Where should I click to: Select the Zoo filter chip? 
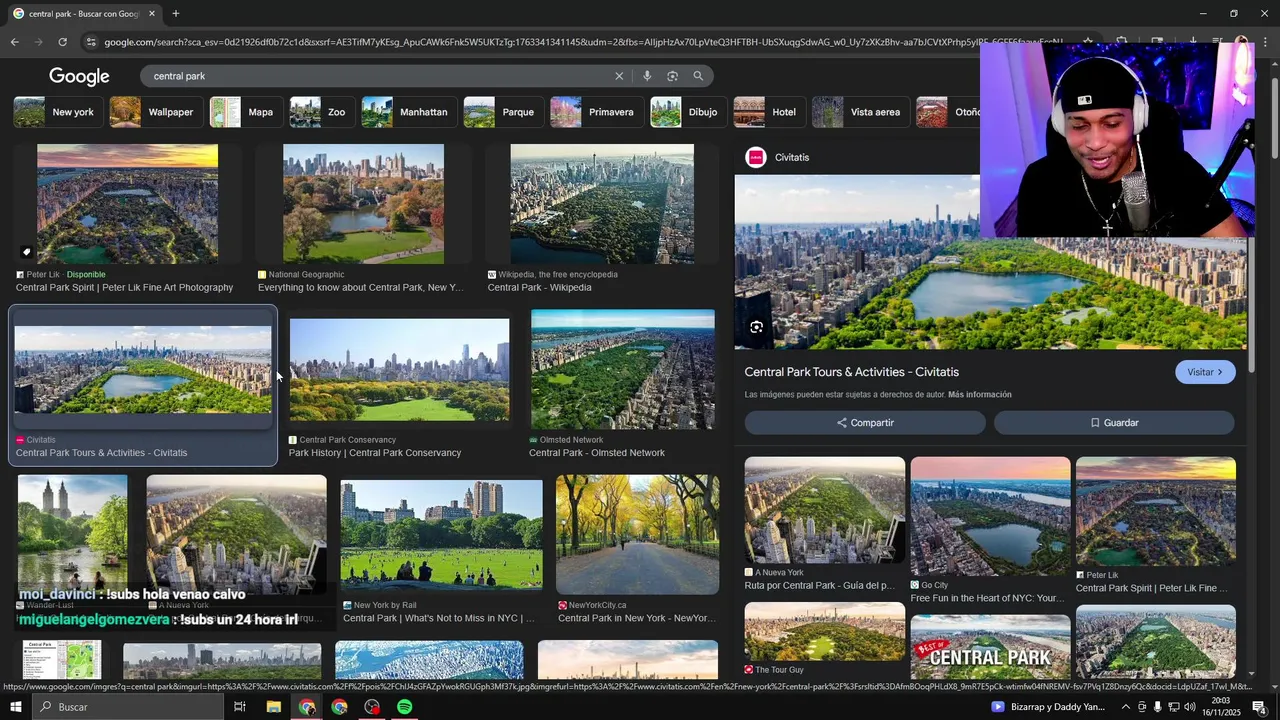(x=322, y=112)
